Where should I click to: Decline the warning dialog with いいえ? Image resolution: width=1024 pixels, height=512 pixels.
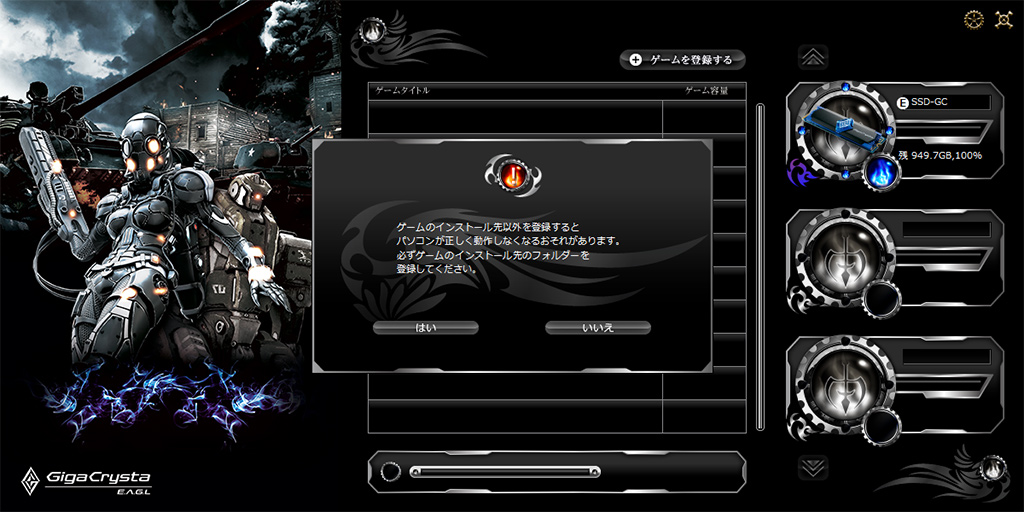(x=598, y=328)
